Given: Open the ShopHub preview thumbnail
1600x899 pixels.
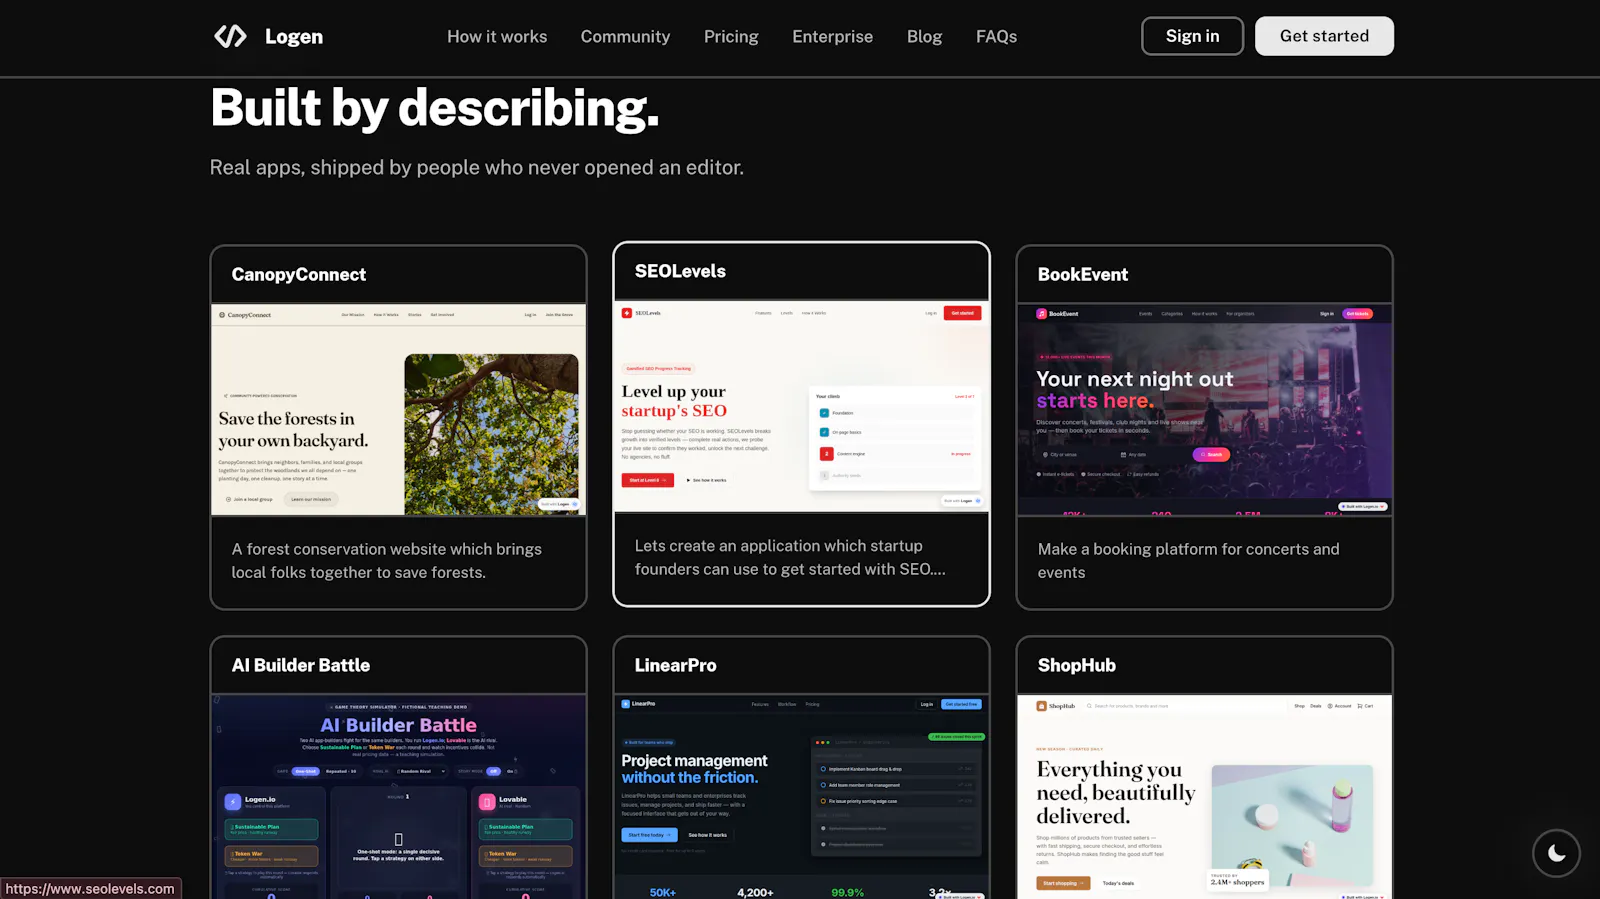Looking at the screenshot, I should click(1205, 797).
